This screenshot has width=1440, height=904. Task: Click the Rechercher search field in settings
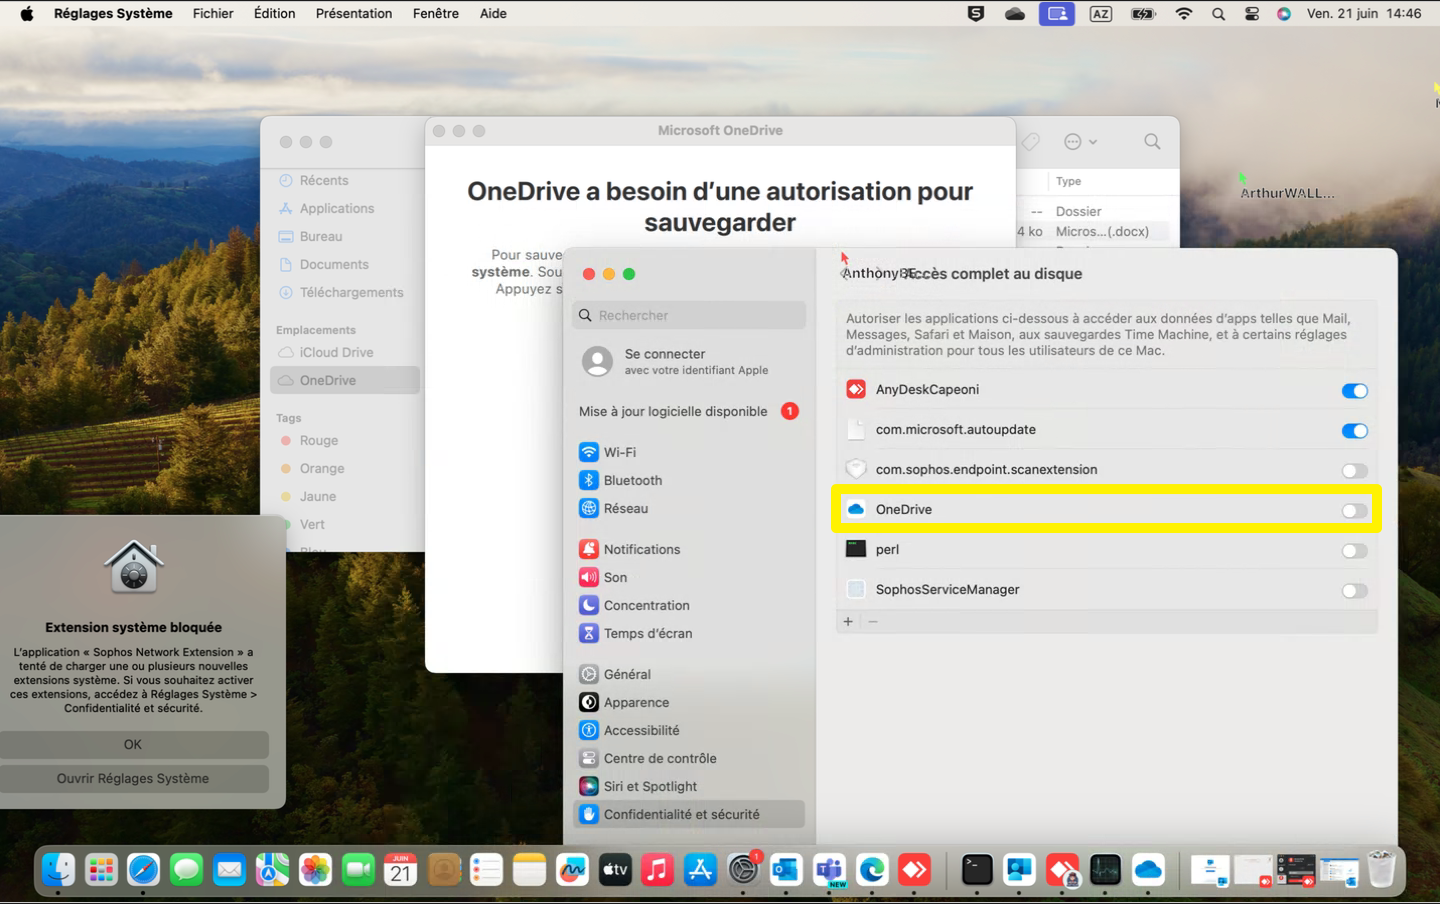pos(689,315)
